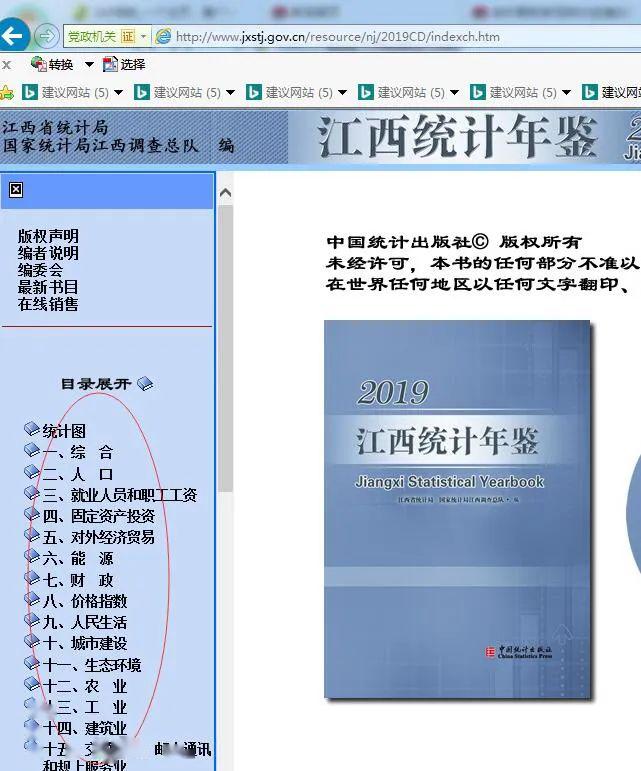Open the first 建议网站 (5) bookmark
Screen dimensions: 641x771
(x=66, y=92)
